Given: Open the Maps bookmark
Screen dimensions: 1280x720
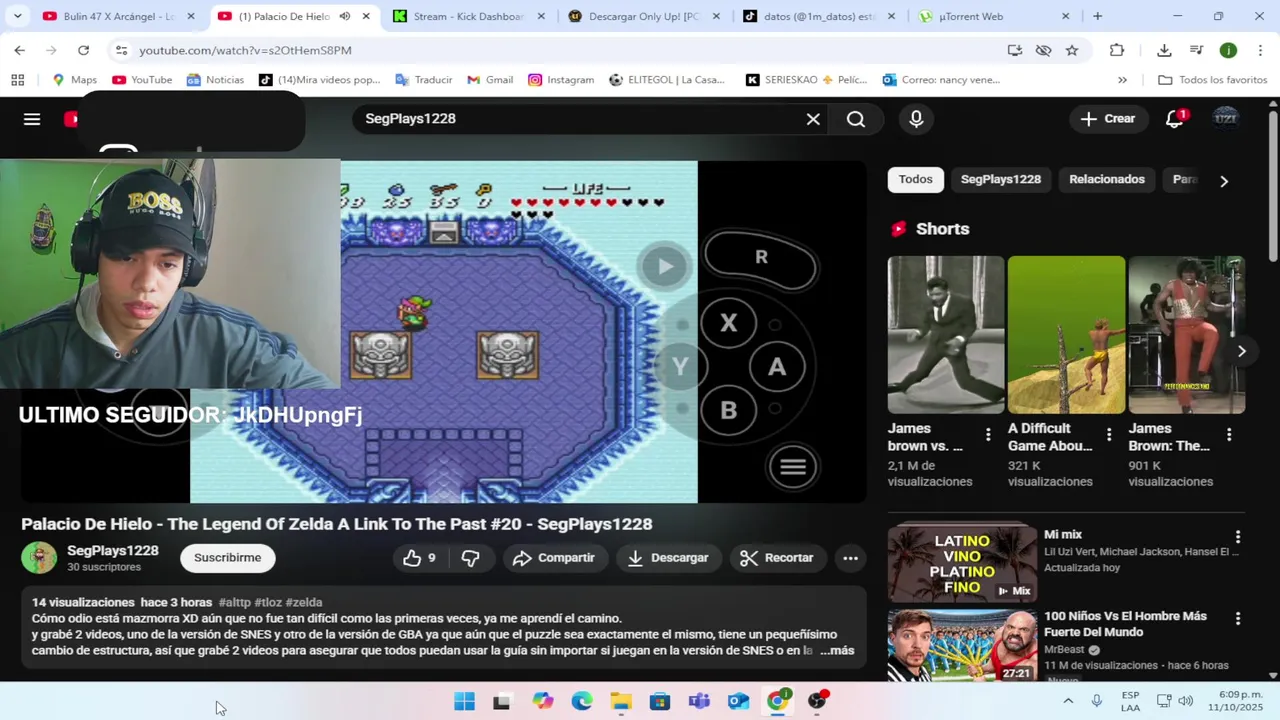Looking at the screenshot, I should point(74,80).
